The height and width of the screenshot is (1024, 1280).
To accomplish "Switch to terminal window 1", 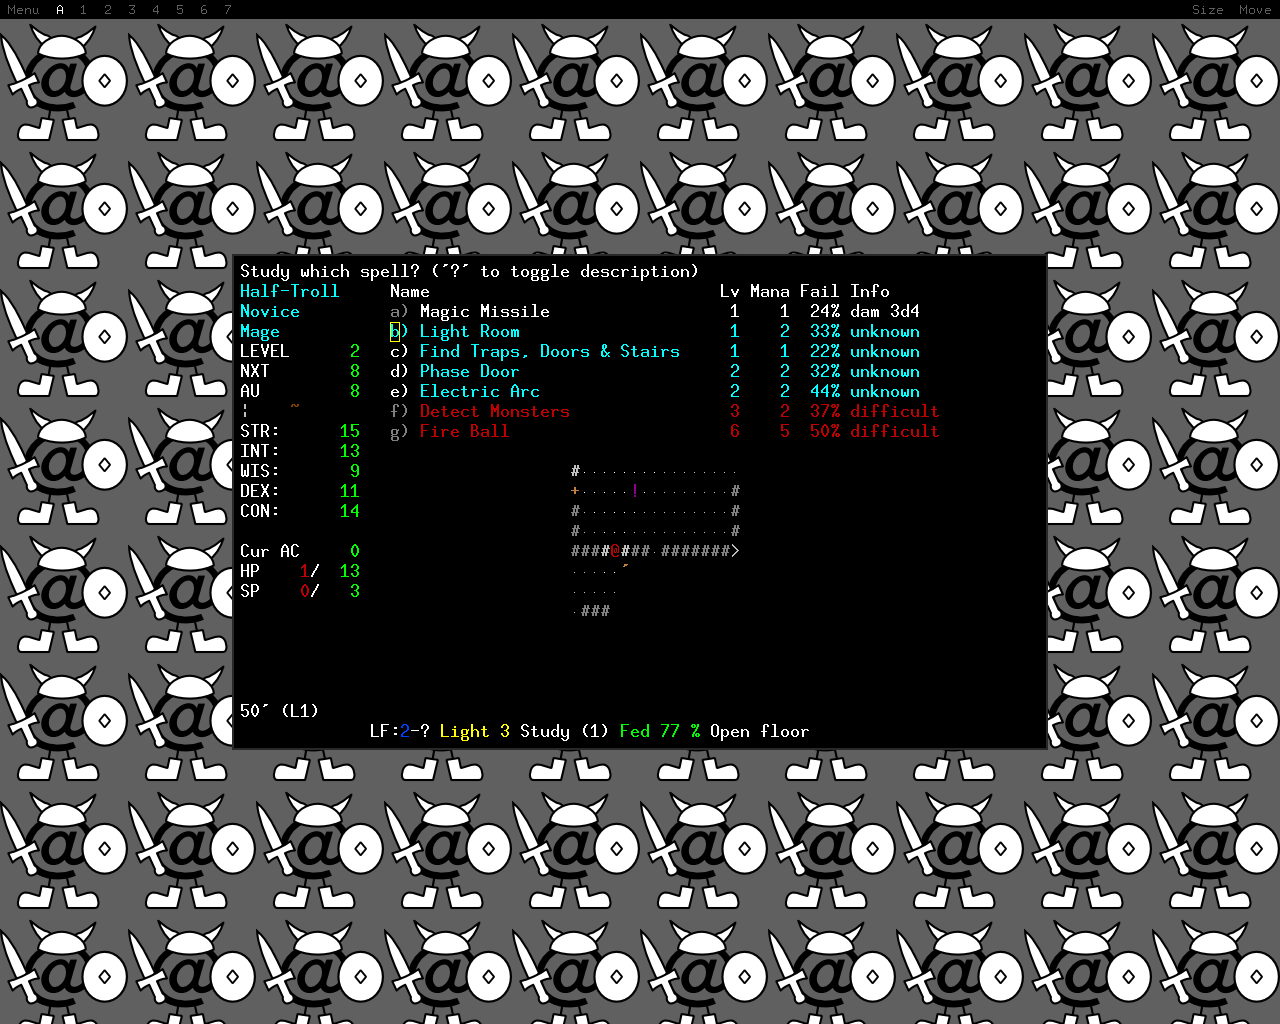I will click(84, 10).
